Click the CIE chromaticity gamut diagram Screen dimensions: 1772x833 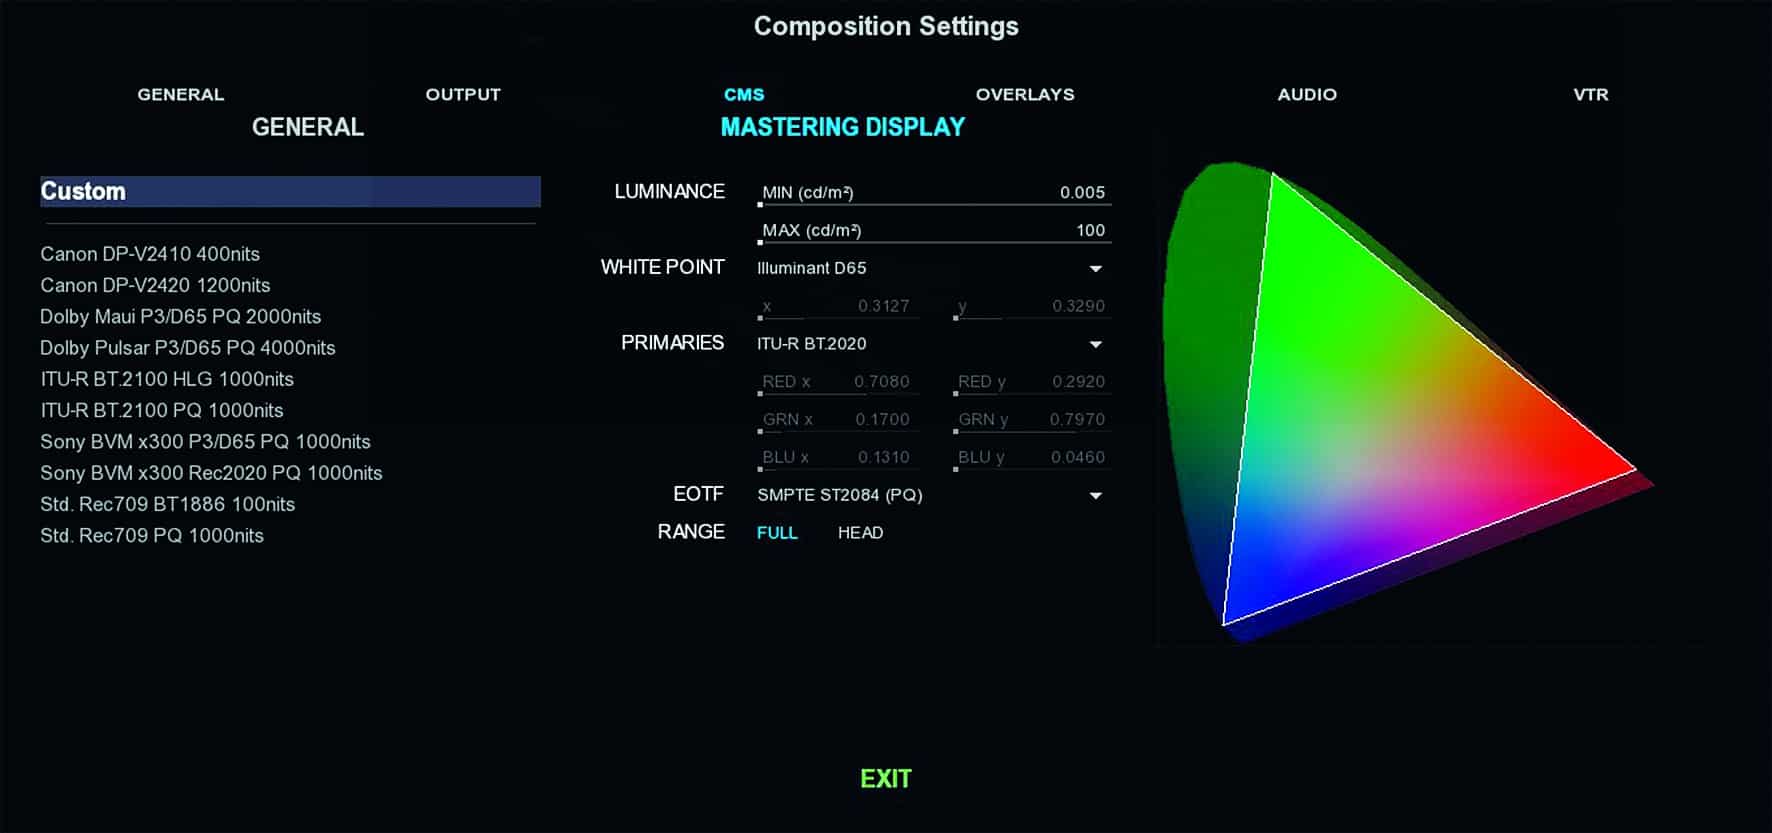click(1400, 400)
